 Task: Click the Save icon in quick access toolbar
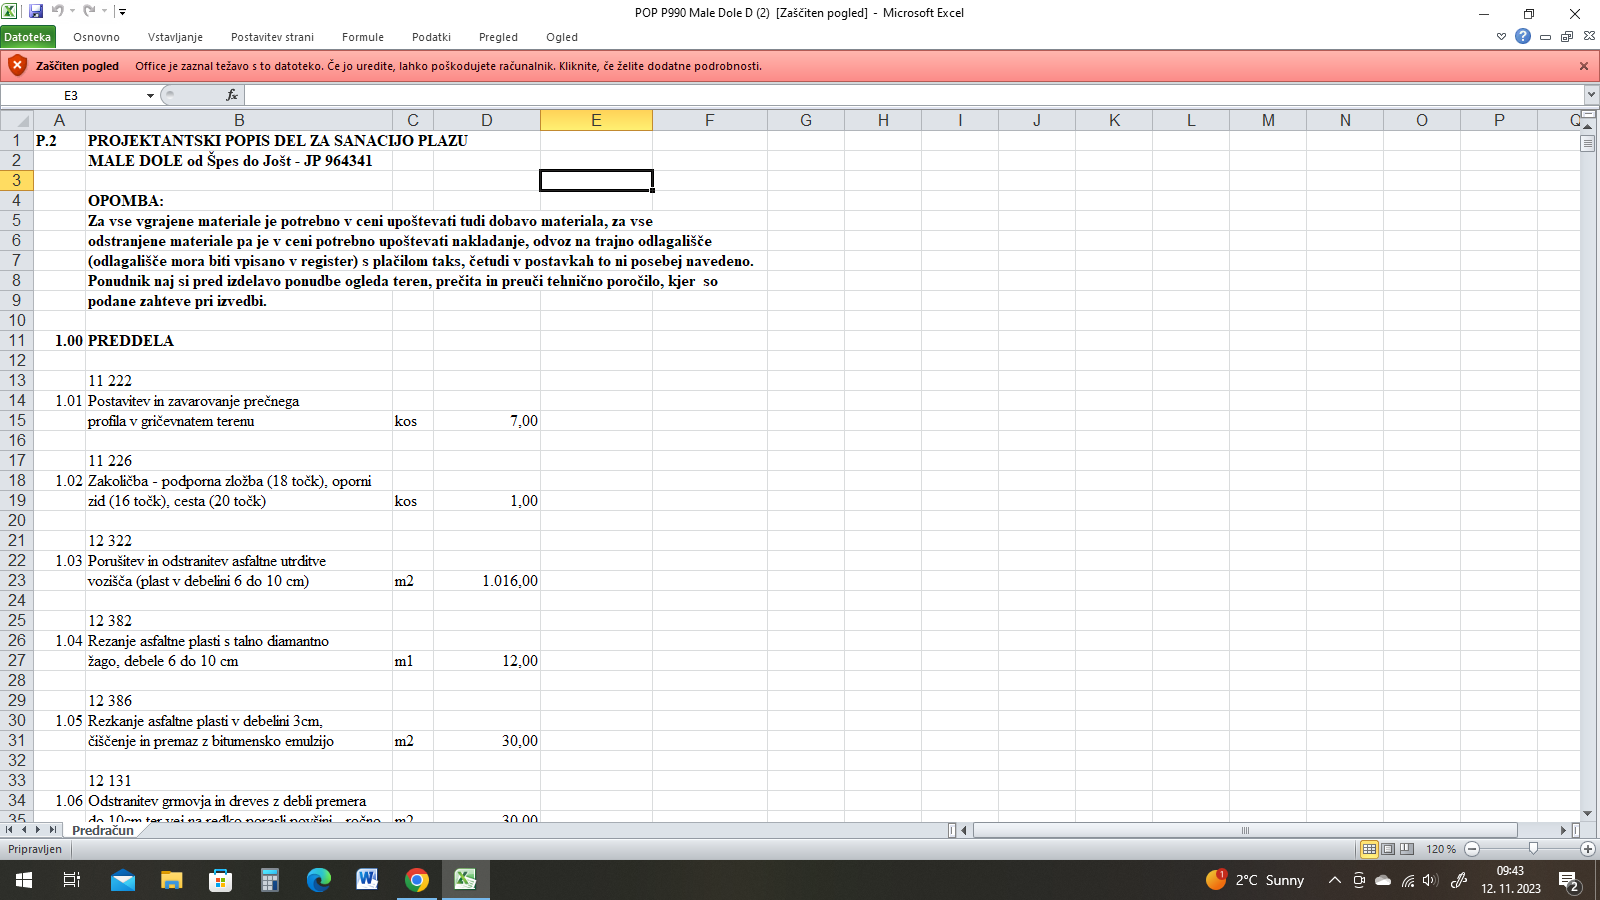[36, 12]
